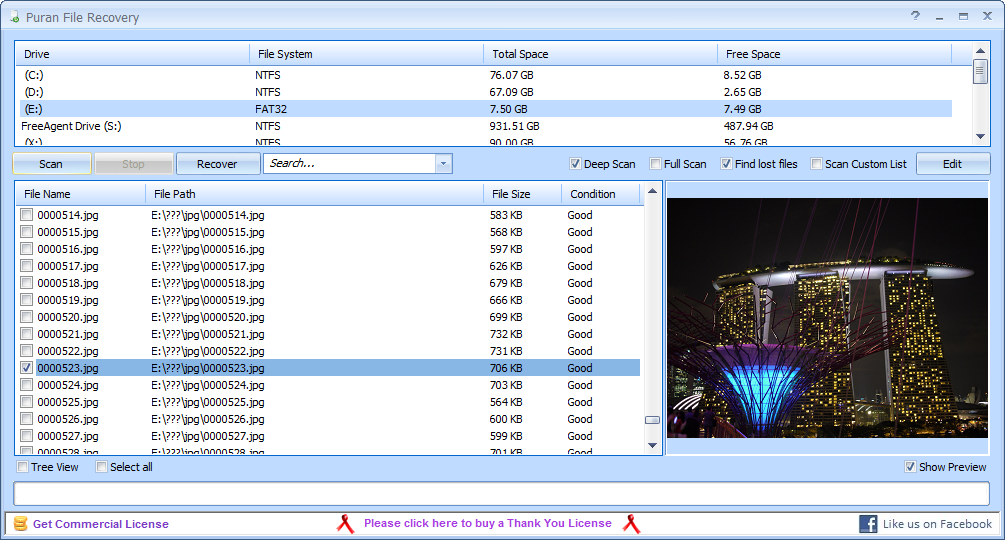Click path E:\???\jpg\0000521.jpg
The height and width of the screenshot is (540, 1005).
(x=208, y=334)
